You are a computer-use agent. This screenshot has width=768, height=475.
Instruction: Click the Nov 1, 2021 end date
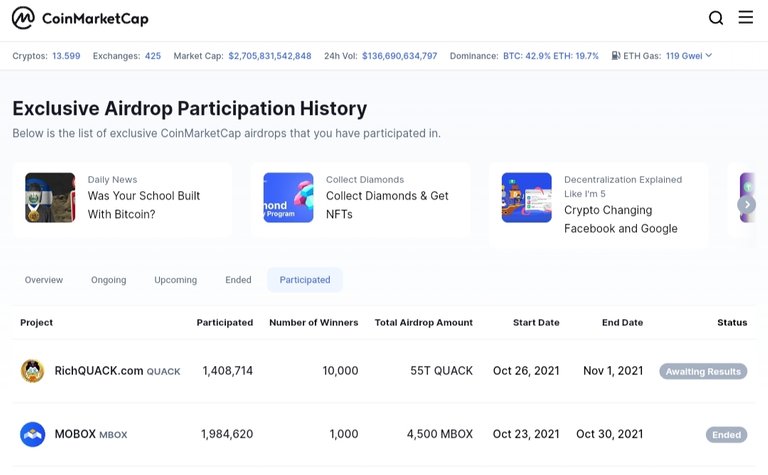[x=613, y=371]
